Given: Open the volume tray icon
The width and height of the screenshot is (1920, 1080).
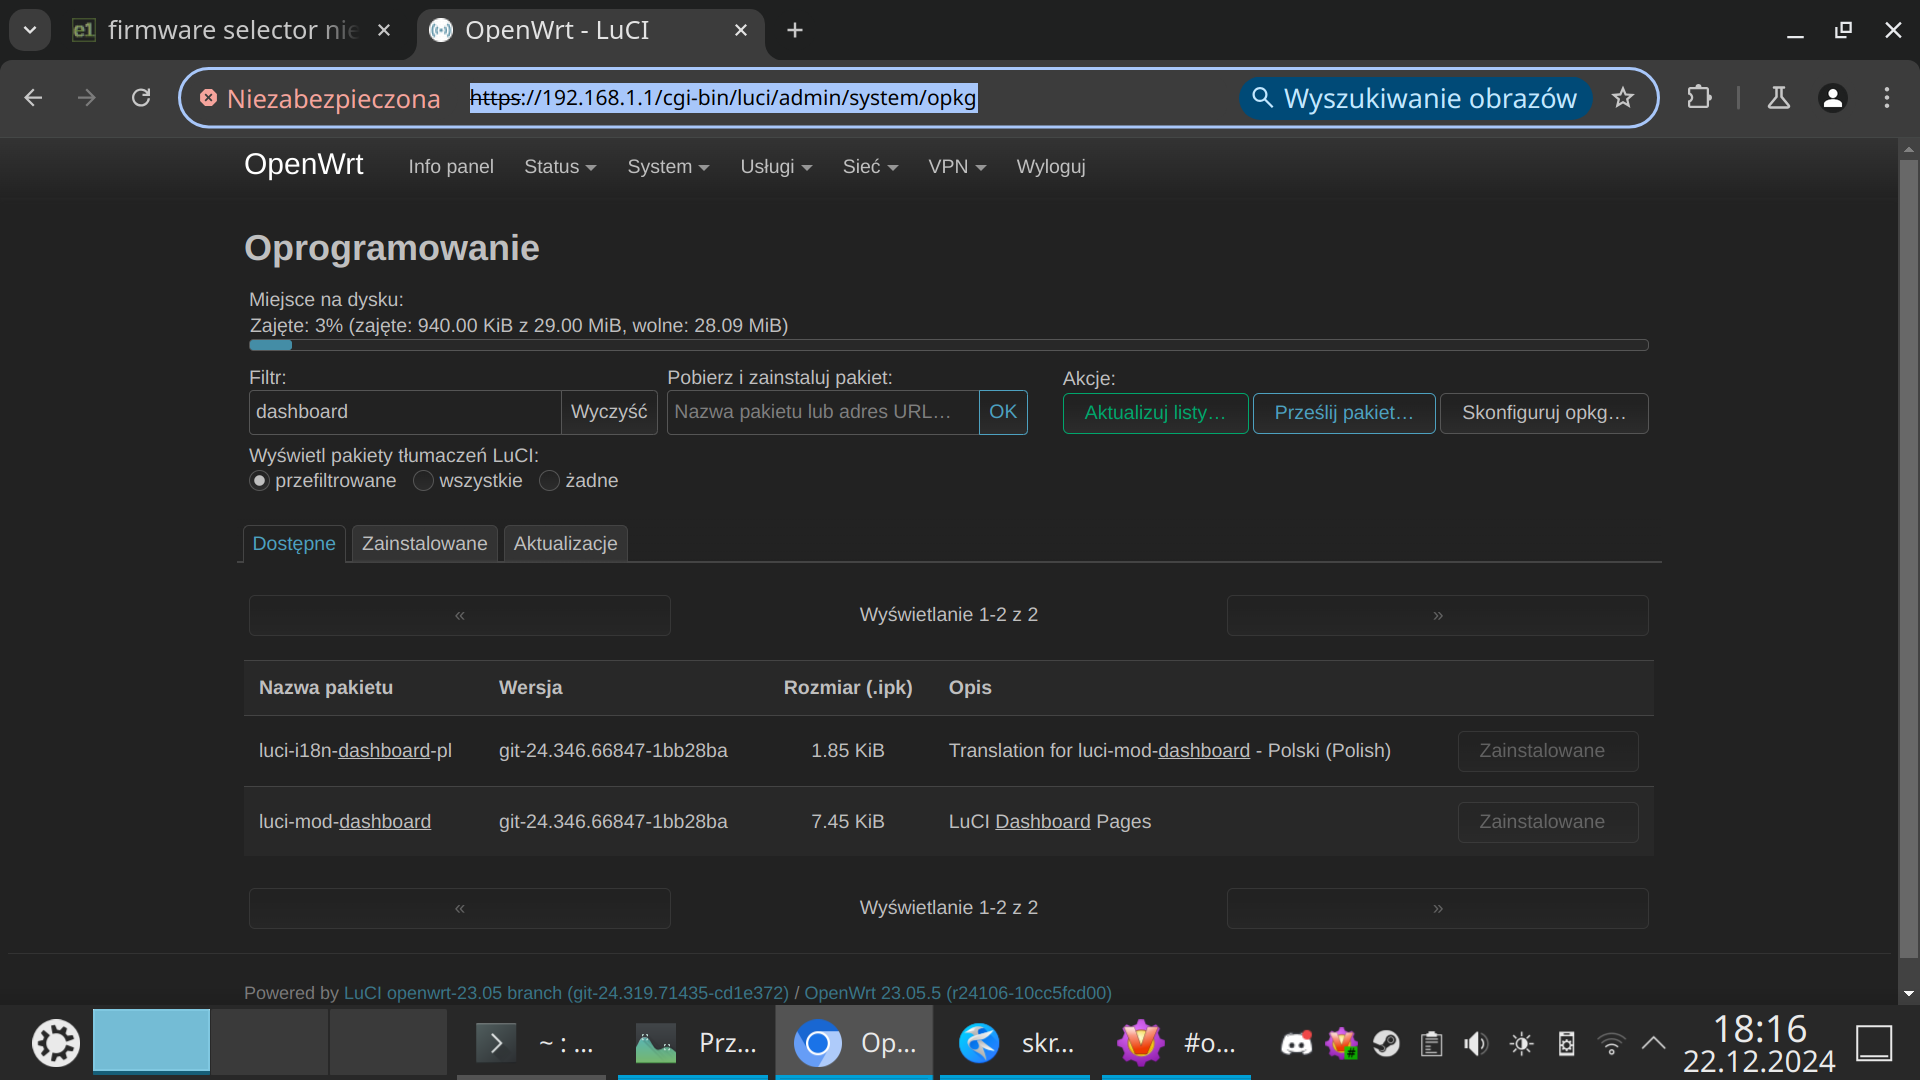Looking at the screenshot, I should 1476,1044.
